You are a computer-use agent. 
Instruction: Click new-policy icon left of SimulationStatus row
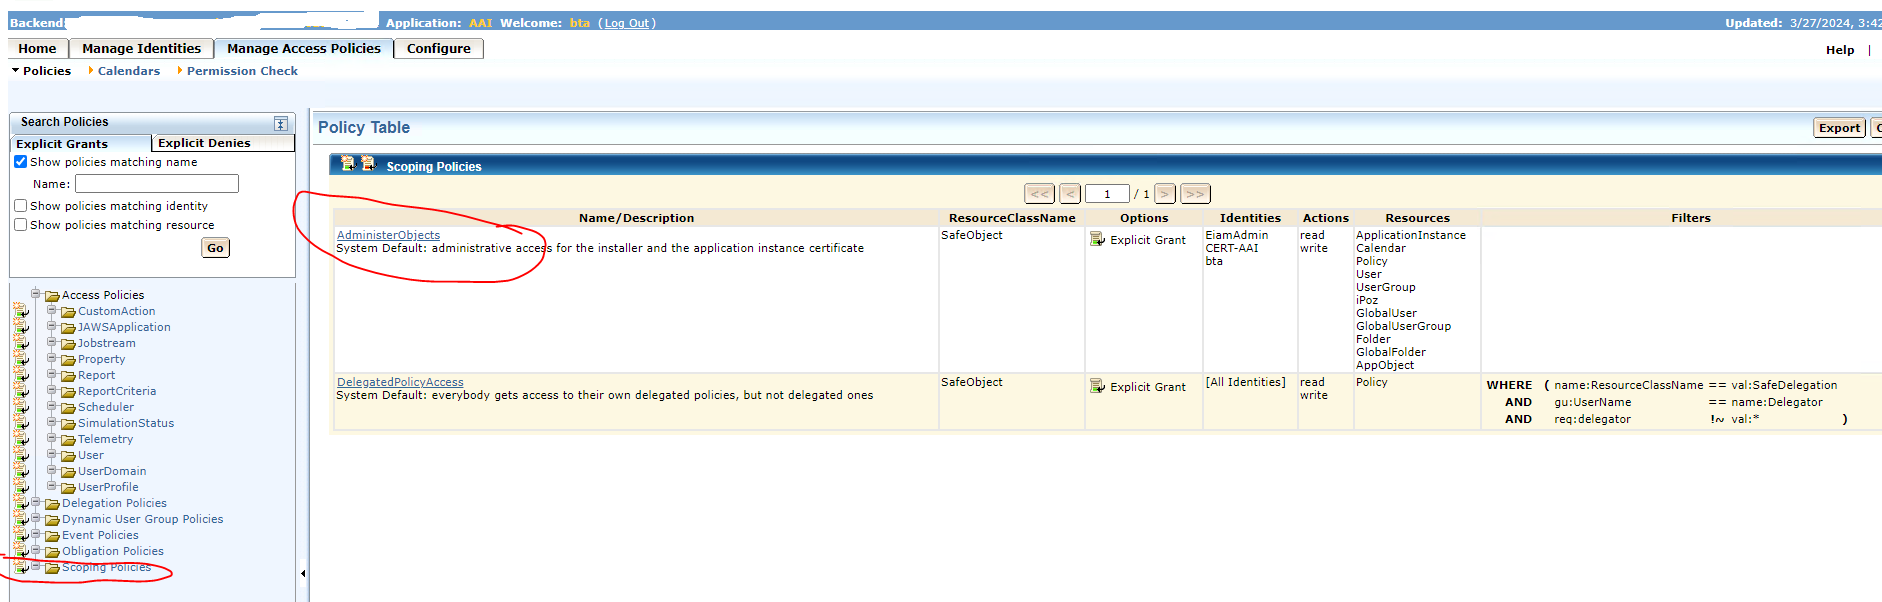[x=21, y=423]
